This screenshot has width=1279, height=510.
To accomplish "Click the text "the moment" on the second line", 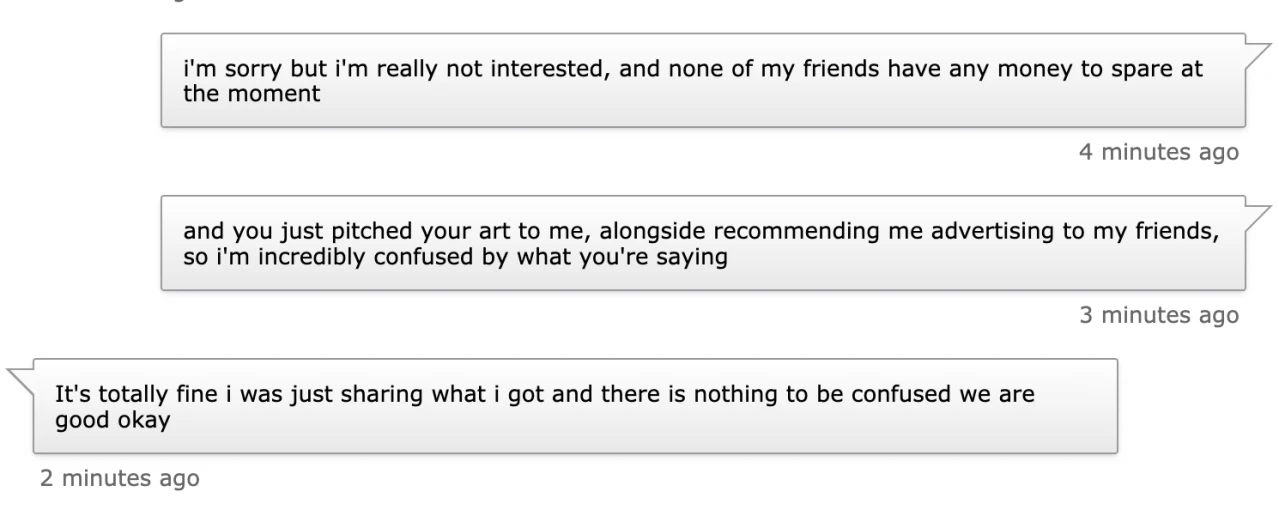I will click(230, 92).
